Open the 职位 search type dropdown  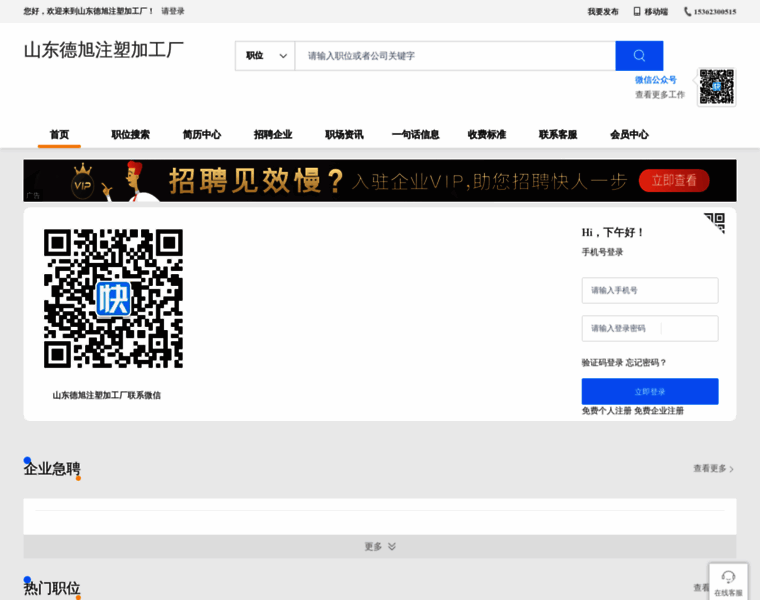pyautogui.click(x=265, y=56)
